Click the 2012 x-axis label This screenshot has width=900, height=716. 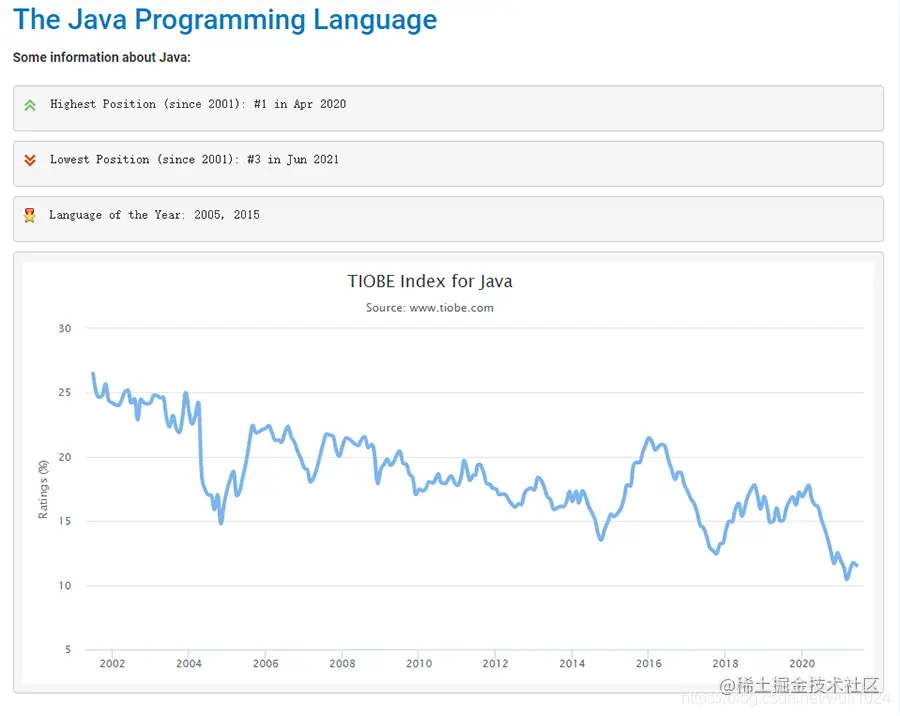495,664
